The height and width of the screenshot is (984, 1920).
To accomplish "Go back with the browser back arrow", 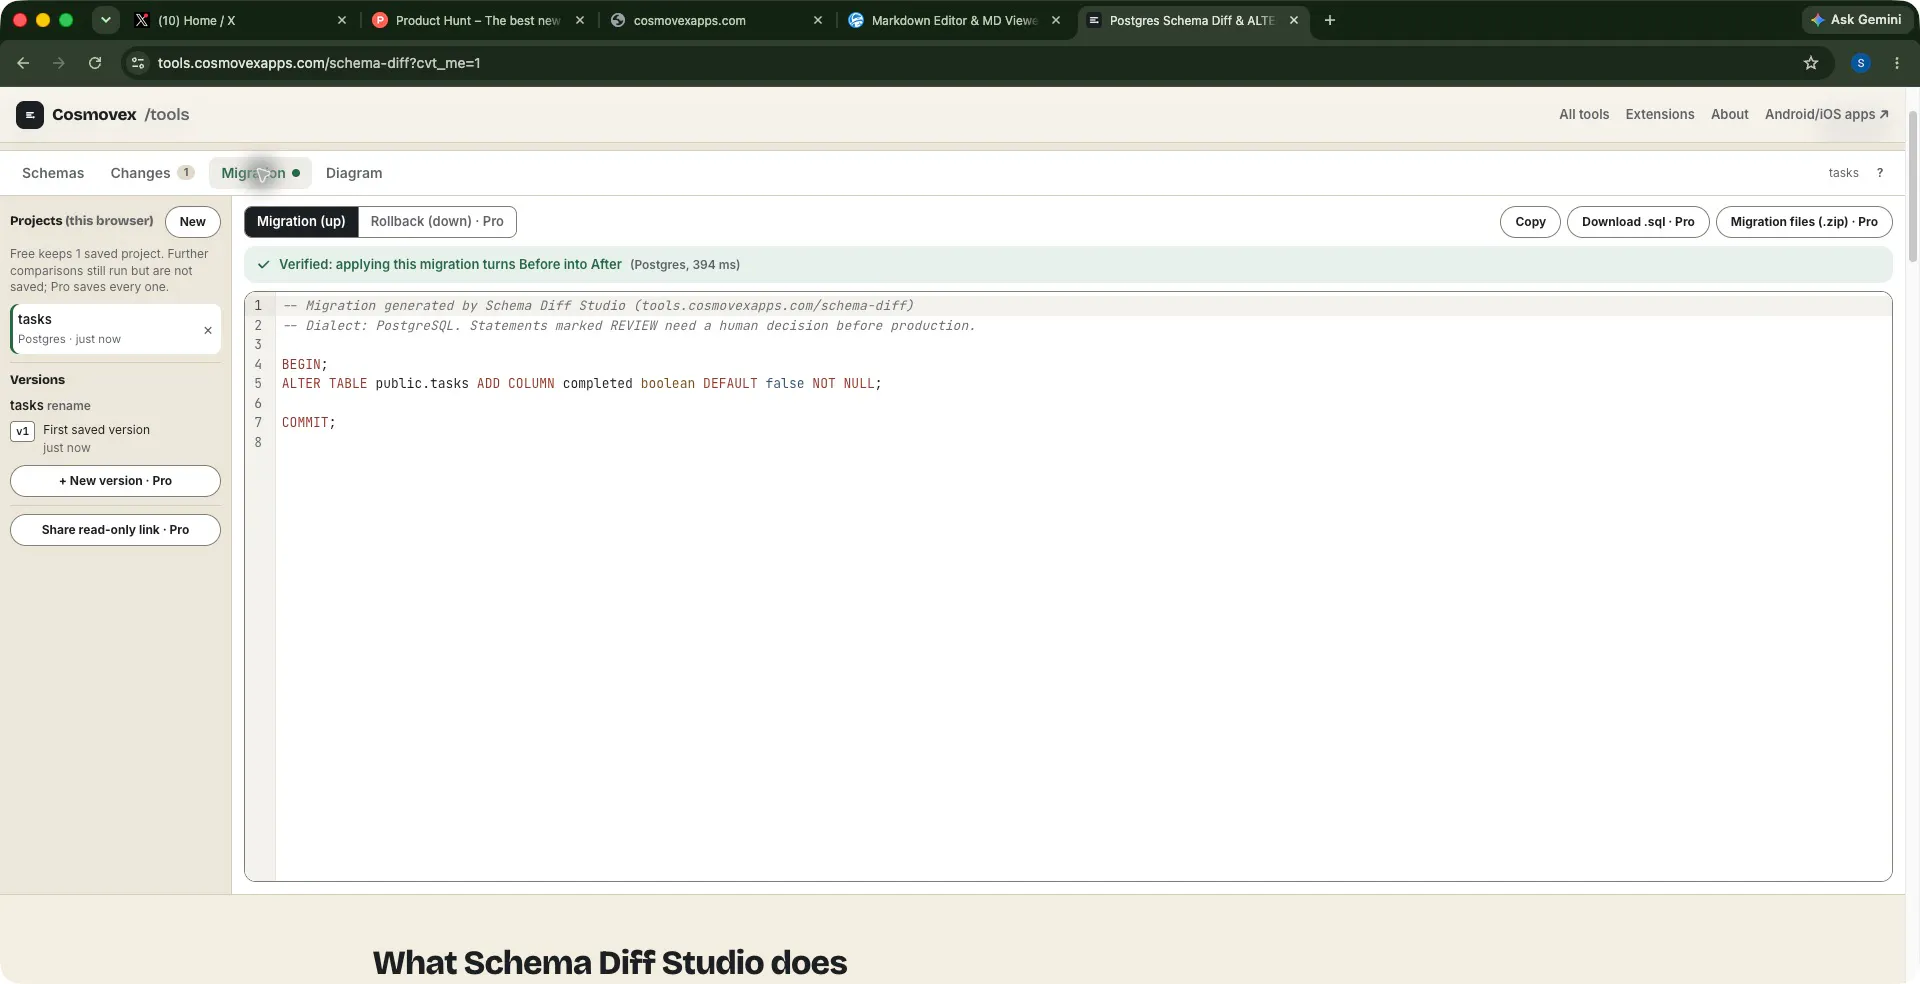I will 23,63.
